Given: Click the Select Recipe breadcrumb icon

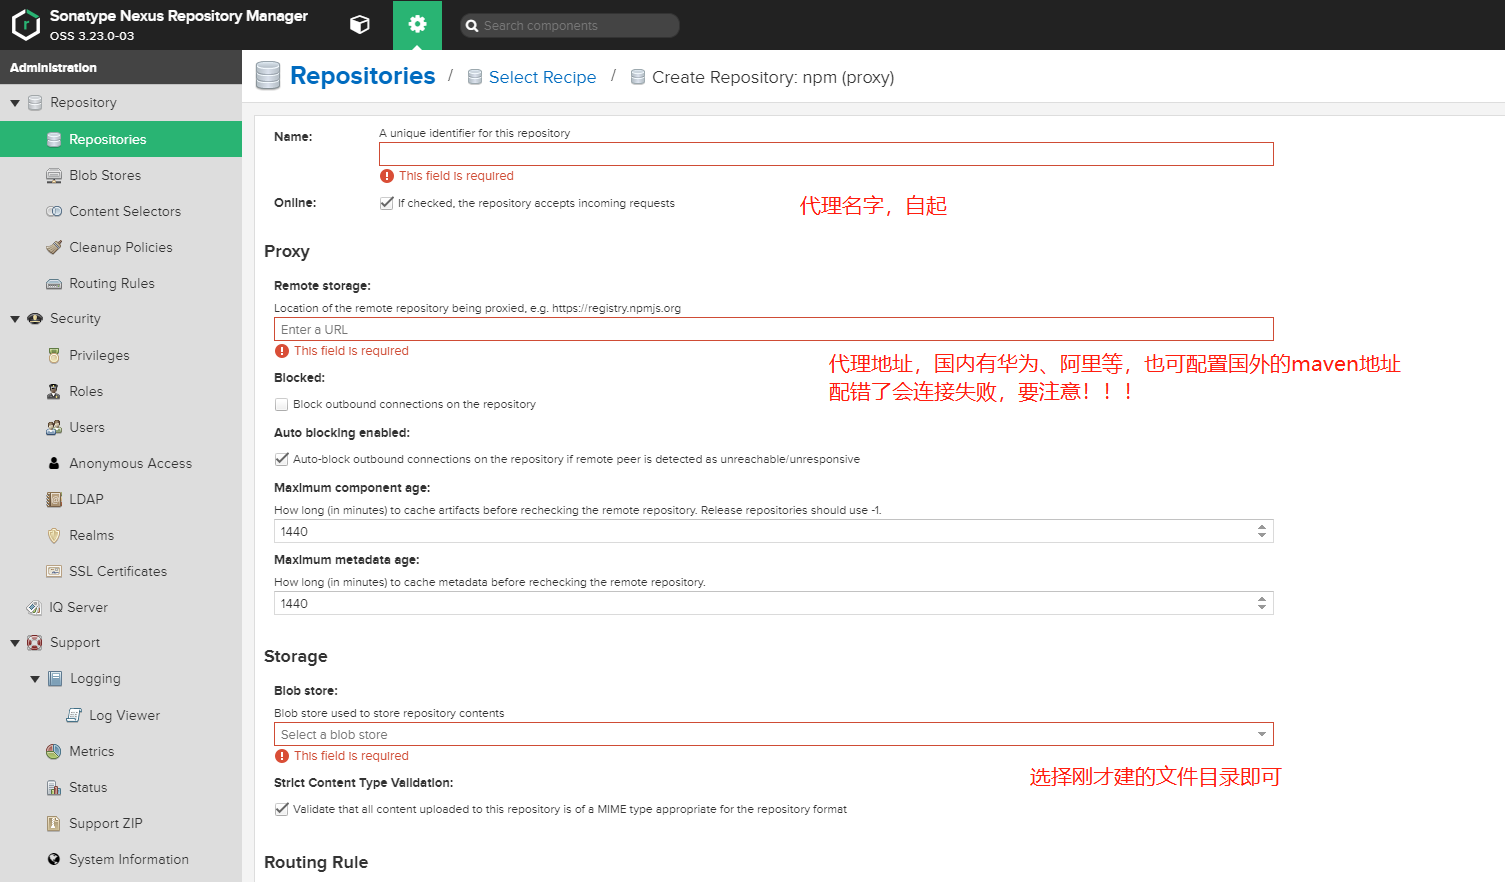Looking at the screenshot, I should (475, 77).
